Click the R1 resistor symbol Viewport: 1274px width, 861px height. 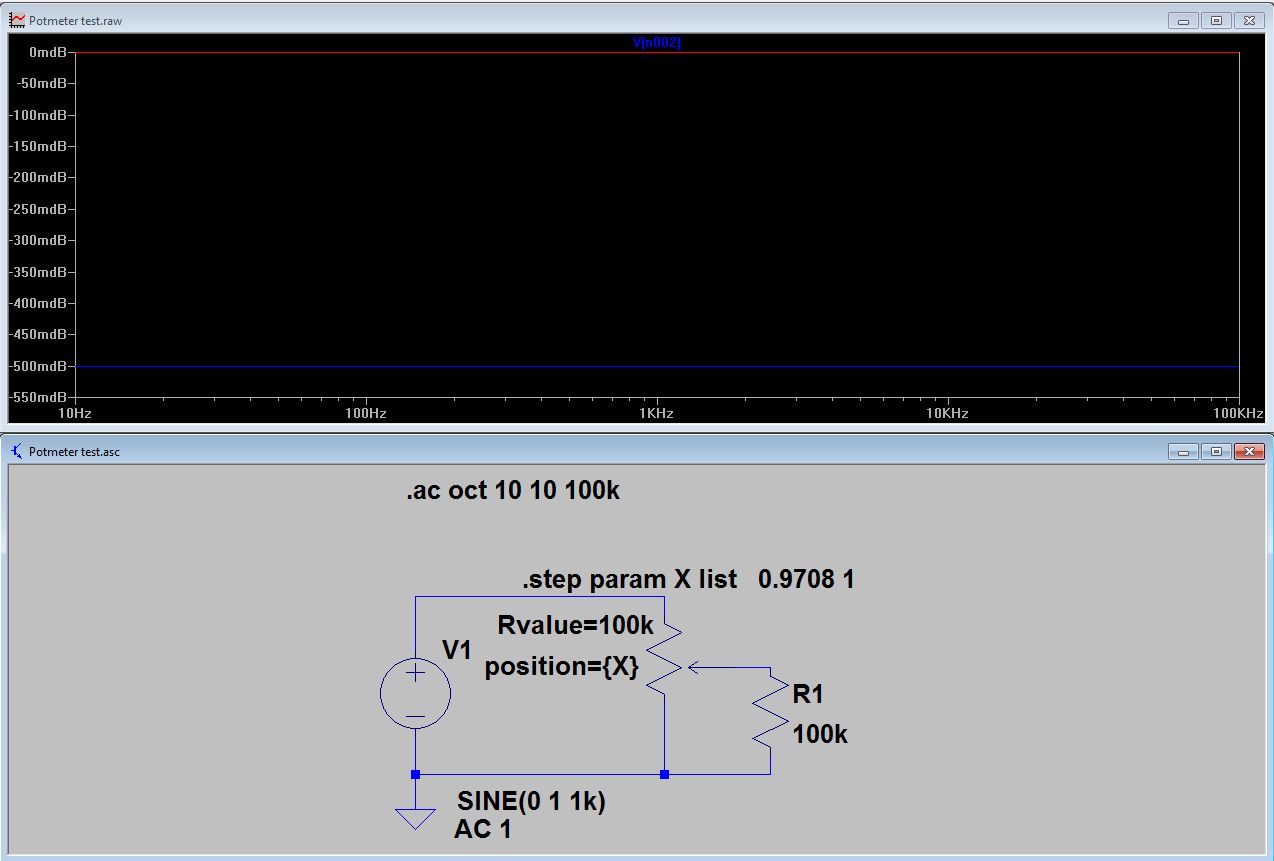pos(770,710)
